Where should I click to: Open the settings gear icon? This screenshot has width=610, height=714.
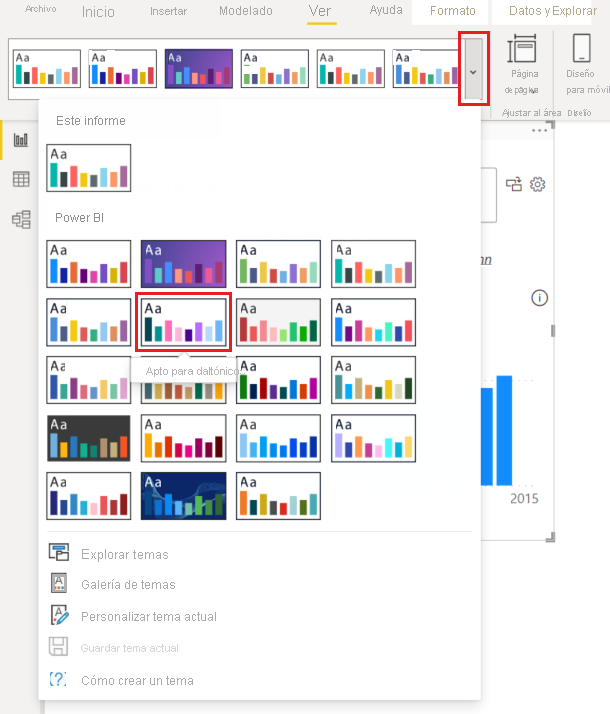(x=538, y=184)
